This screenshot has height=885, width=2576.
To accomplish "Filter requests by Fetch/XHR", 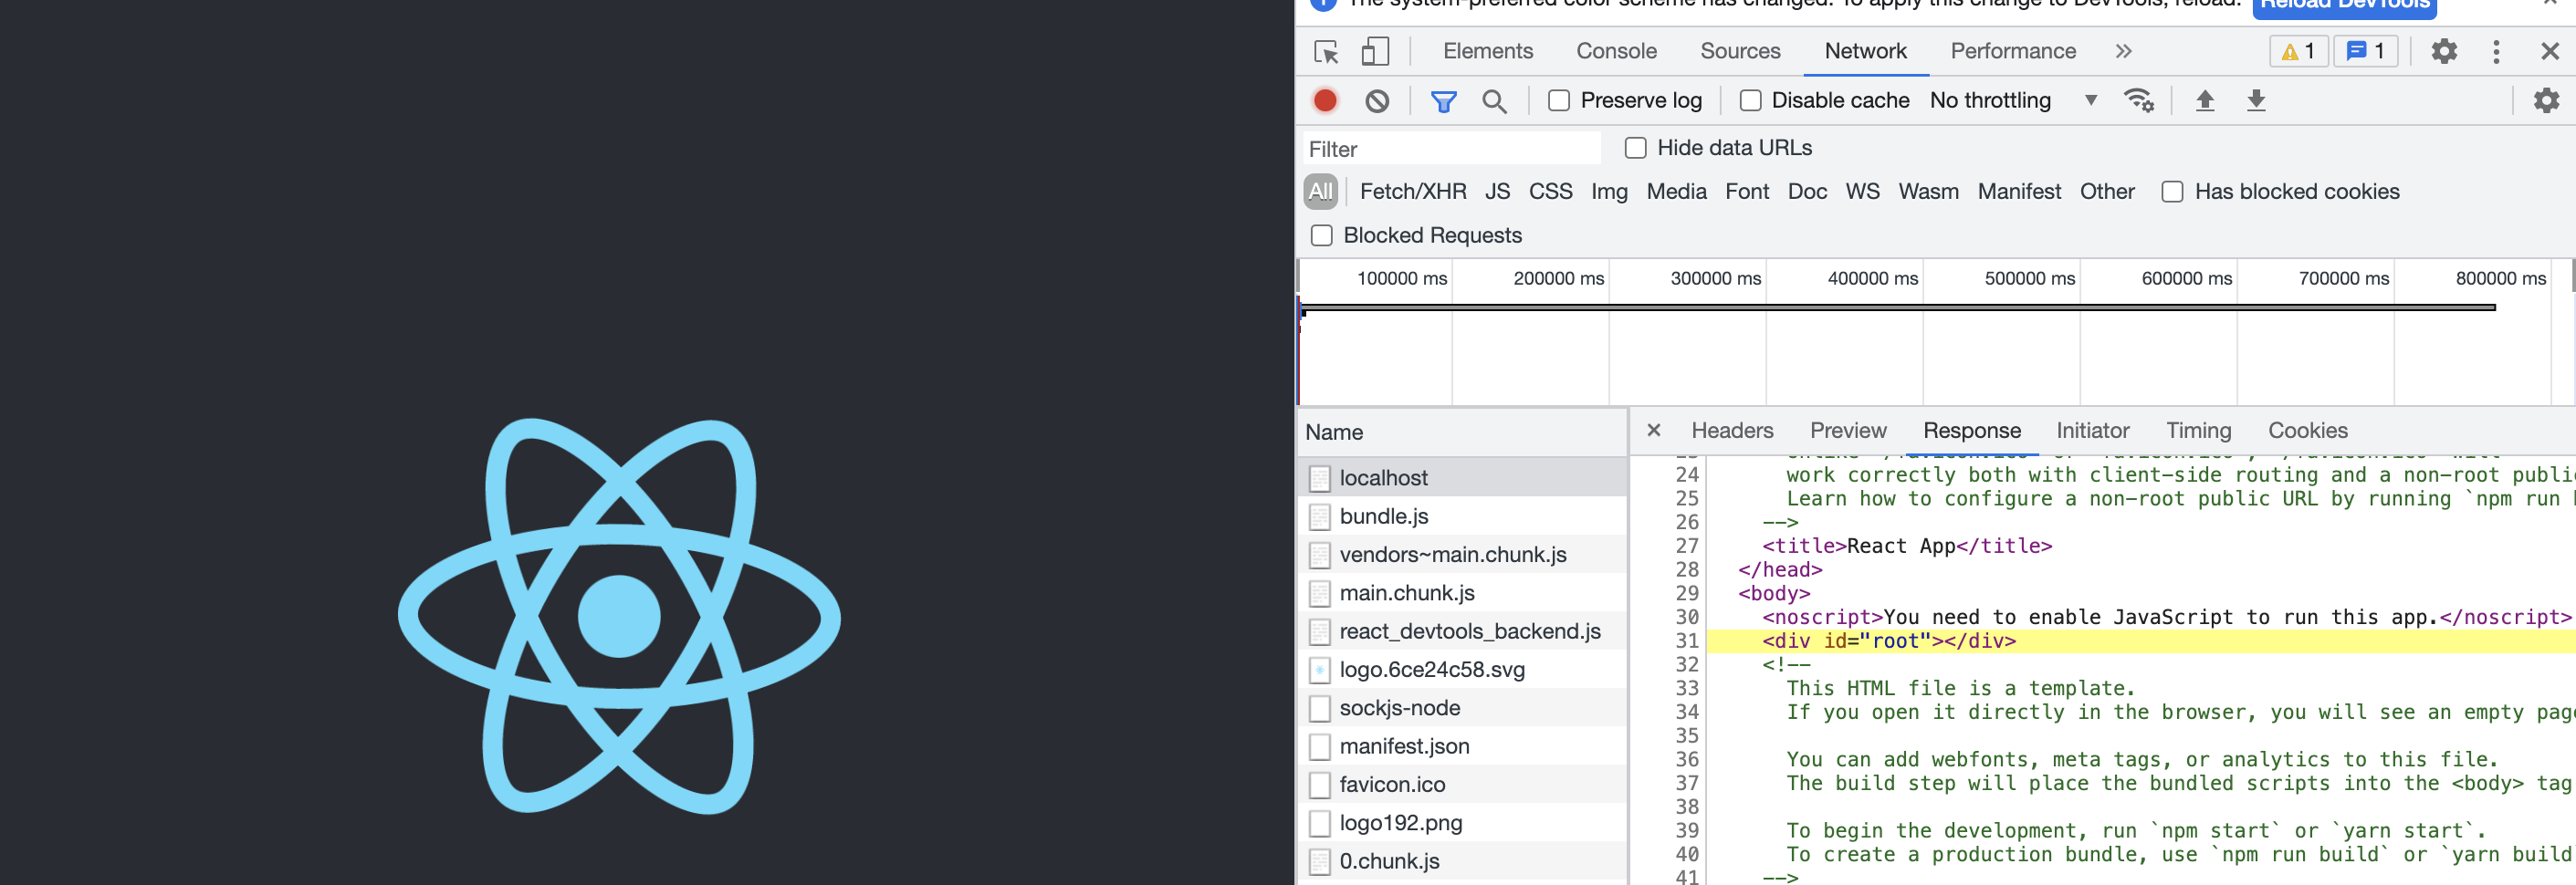I will (x=1412, y=192).
